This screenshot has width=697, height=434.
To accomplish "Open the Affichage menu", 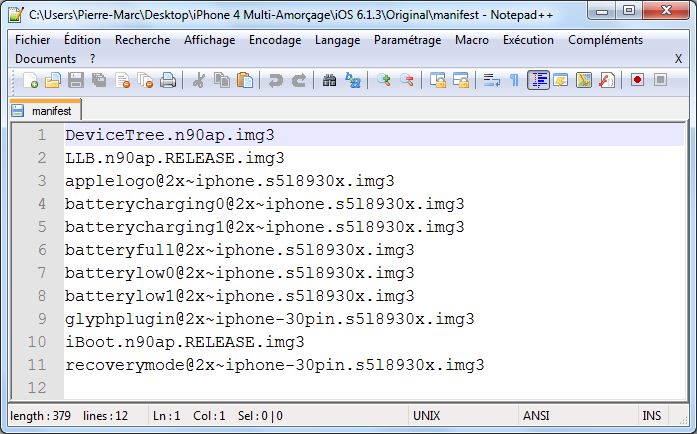I will pyautogui.click(x=209, y=40).
